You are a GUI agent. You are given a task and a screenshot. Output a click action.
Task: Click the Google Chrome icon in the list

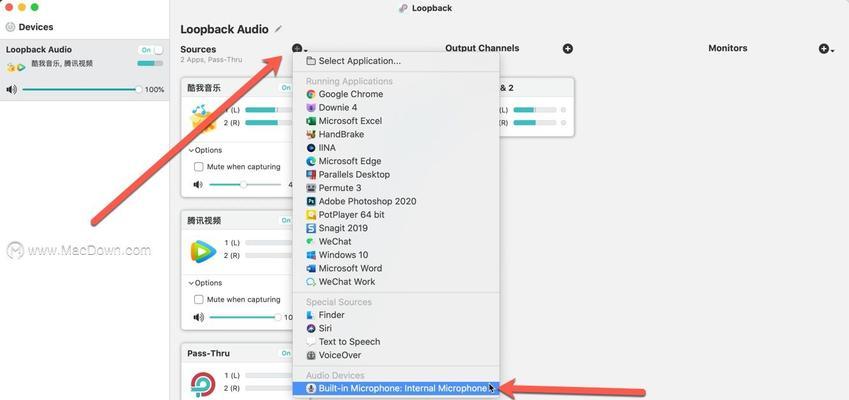click(311, 94)
